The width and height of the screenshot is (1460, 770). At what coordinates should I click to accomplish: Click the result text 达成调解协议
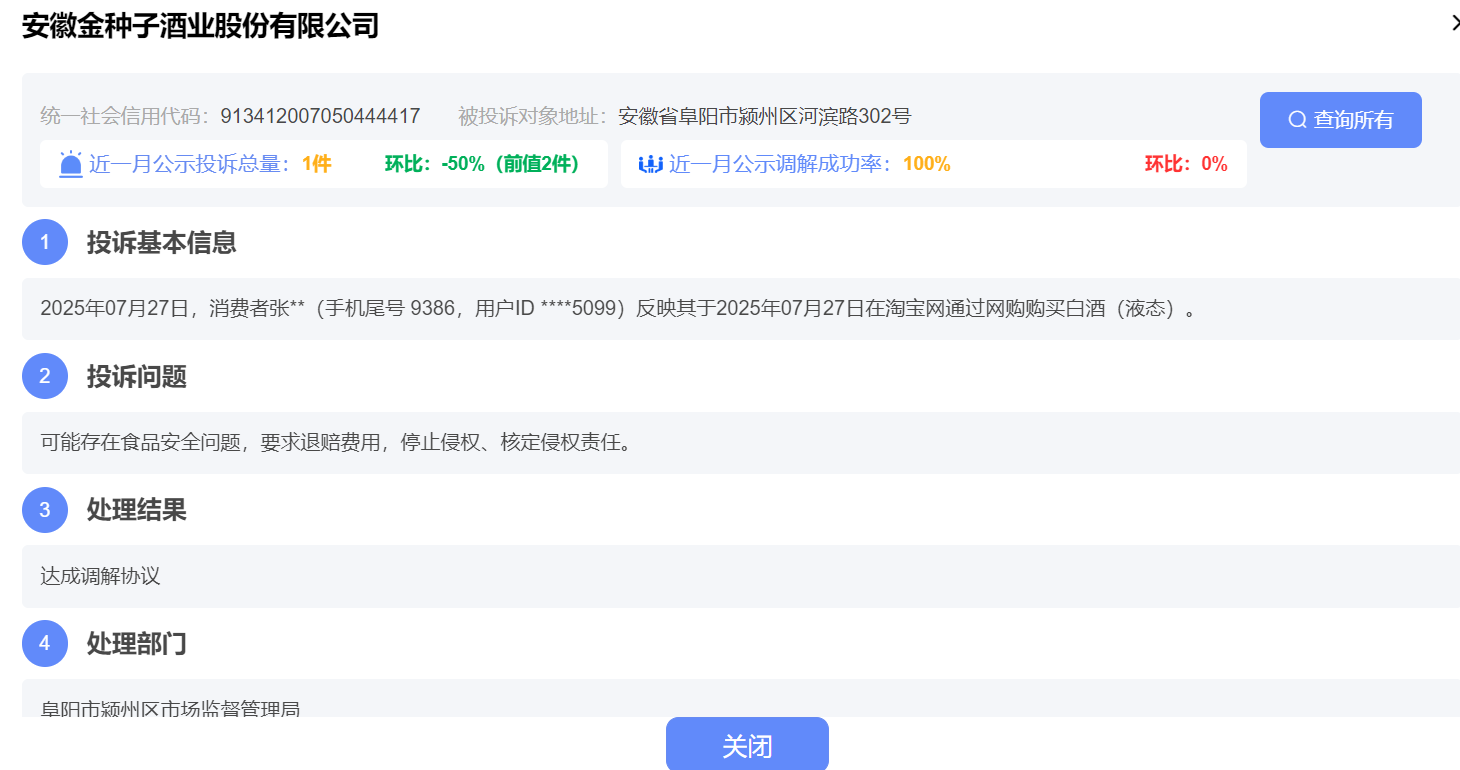pyautogui.click(x=100, y=576)
